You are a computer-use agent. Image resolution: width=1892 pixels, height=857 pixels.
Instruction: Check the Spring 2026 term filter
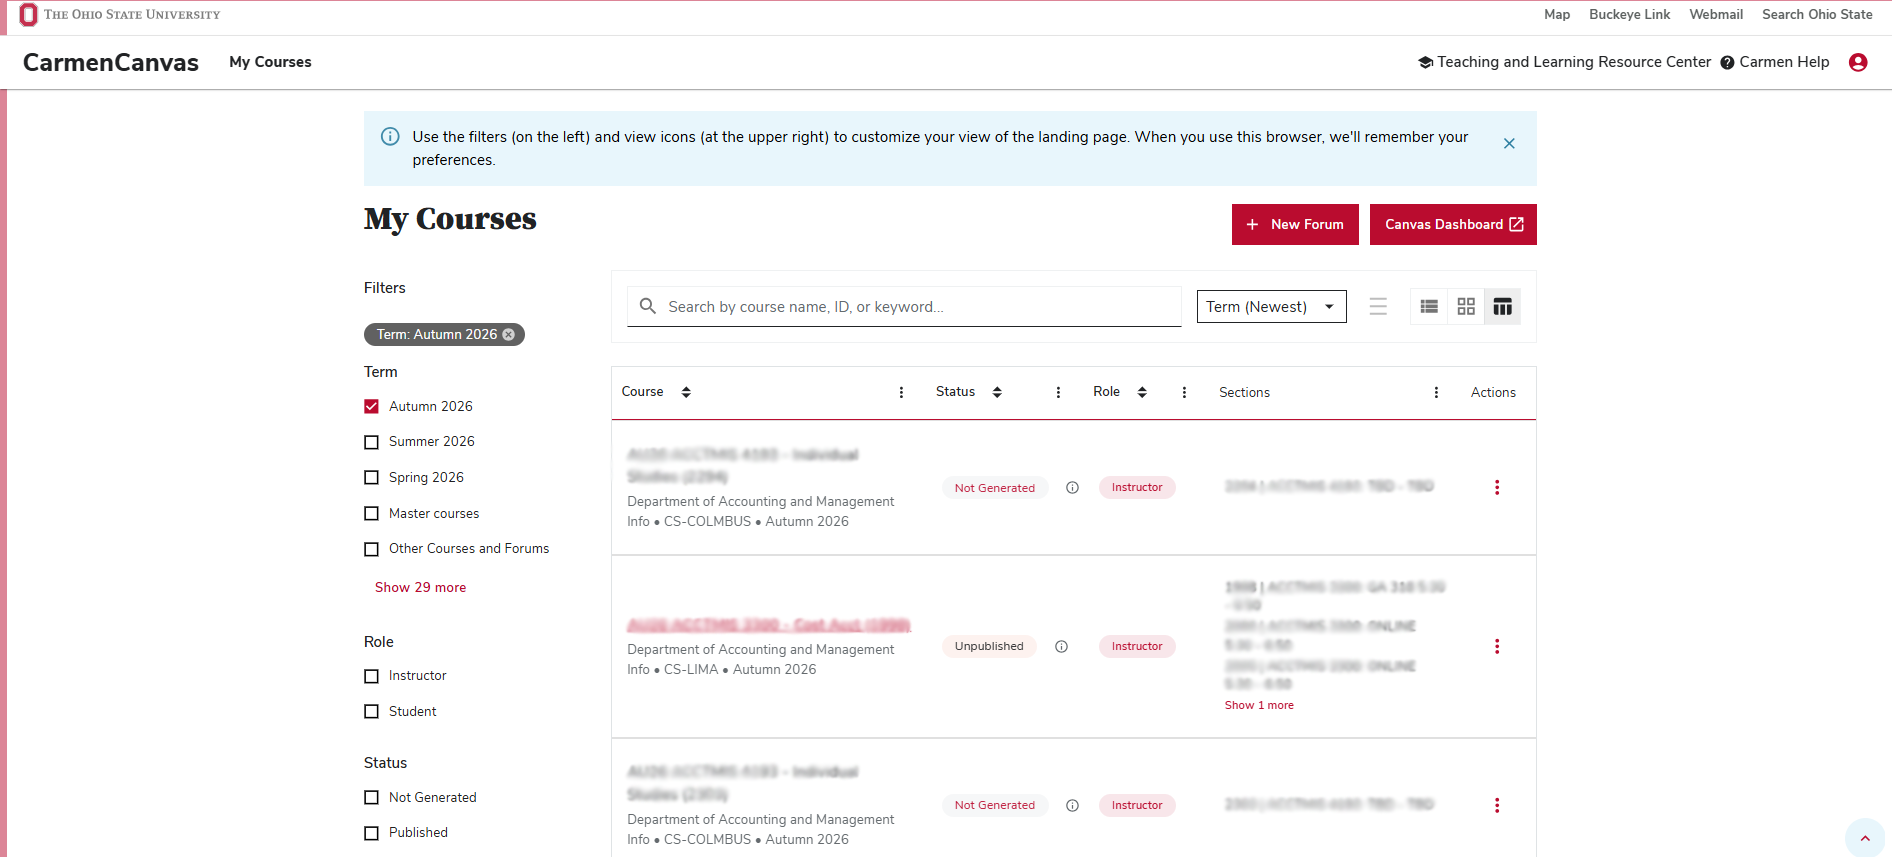point(371,478)
